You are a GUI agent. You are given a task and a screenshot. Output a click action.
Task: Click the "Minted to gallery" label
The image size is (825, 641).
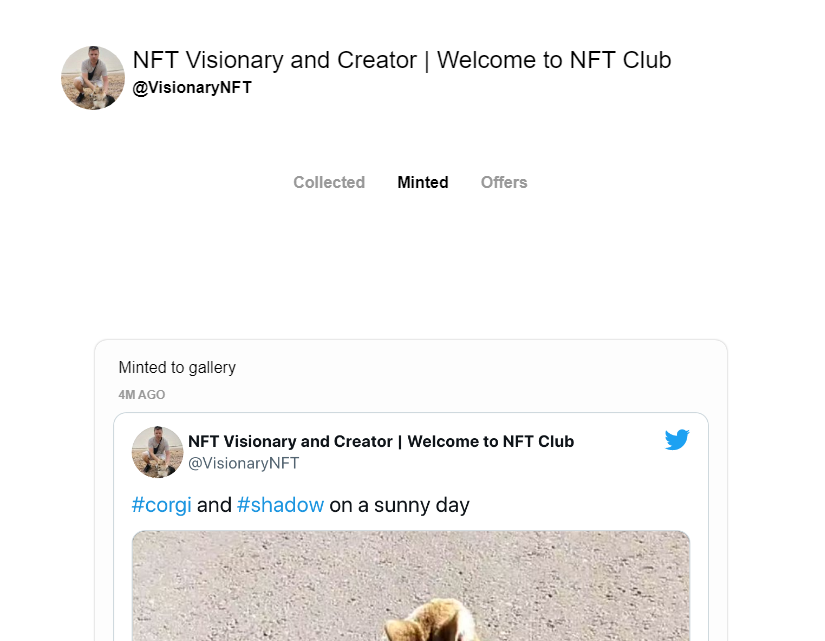(x=177, y=367)
